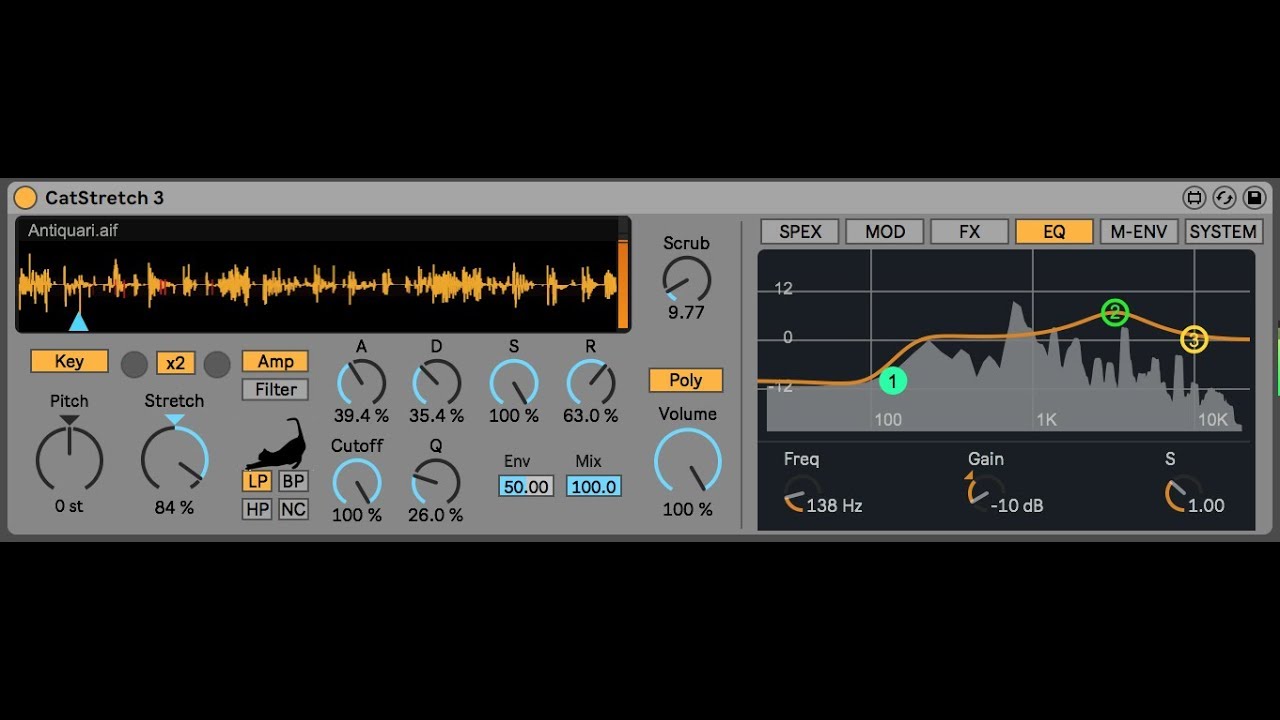The image size is (1280, 720).
Task: Click the CatStretch 3 device title
Action: coord(104,198)
